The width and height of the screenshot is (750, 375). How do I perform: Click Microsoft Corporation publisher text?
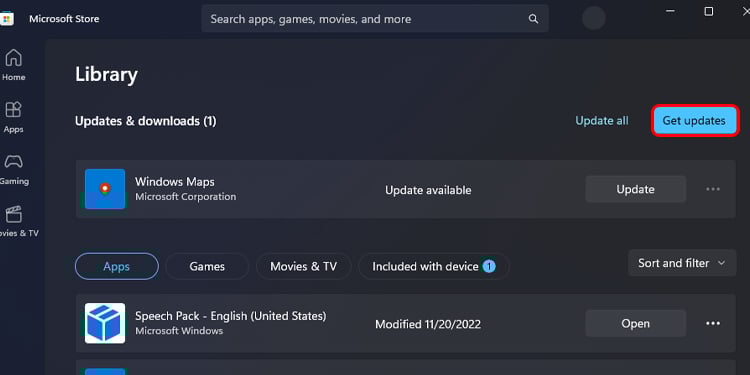(186, 197)
